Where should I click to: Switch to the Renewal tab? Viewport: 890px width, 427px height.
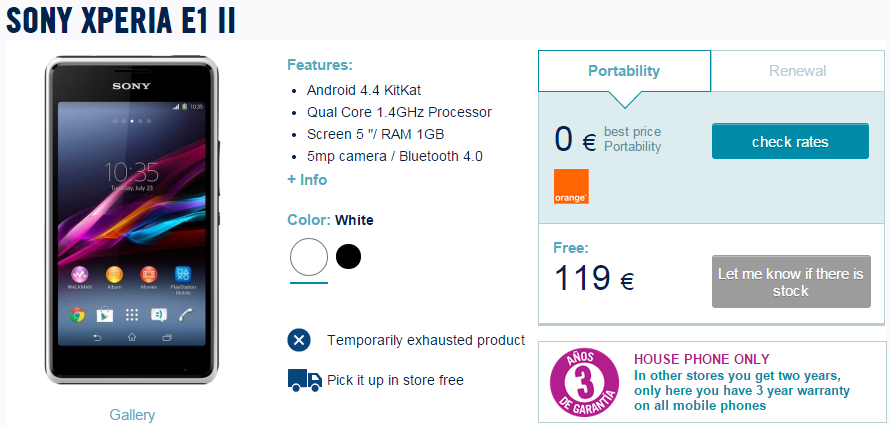coord(797,71)
